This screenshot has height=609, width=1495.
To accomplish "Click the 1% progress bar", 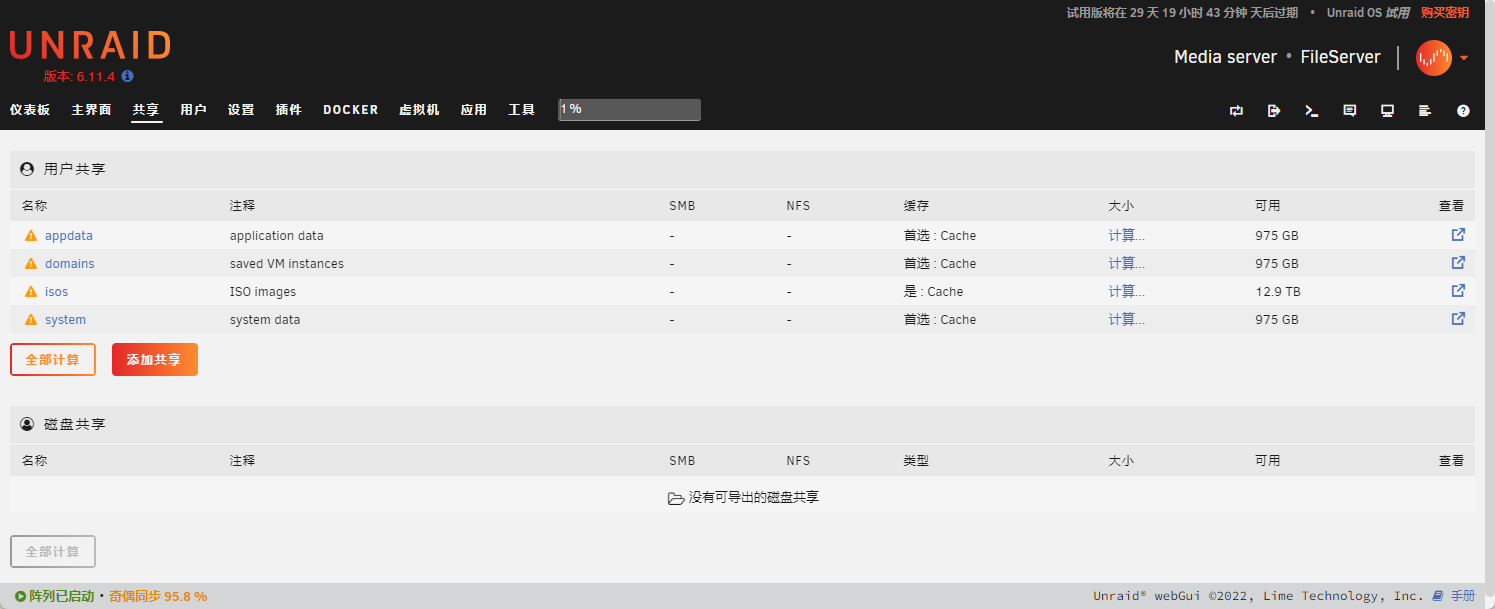I will click(x=629, y=109).
